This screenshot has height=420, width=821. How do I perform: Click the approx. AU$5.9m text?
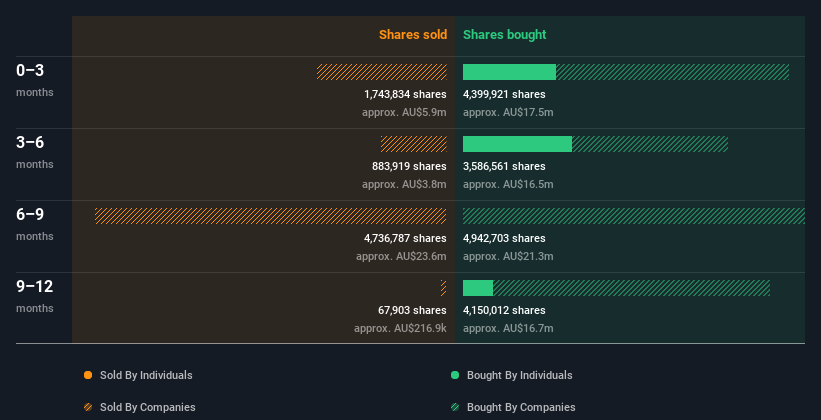404,113
